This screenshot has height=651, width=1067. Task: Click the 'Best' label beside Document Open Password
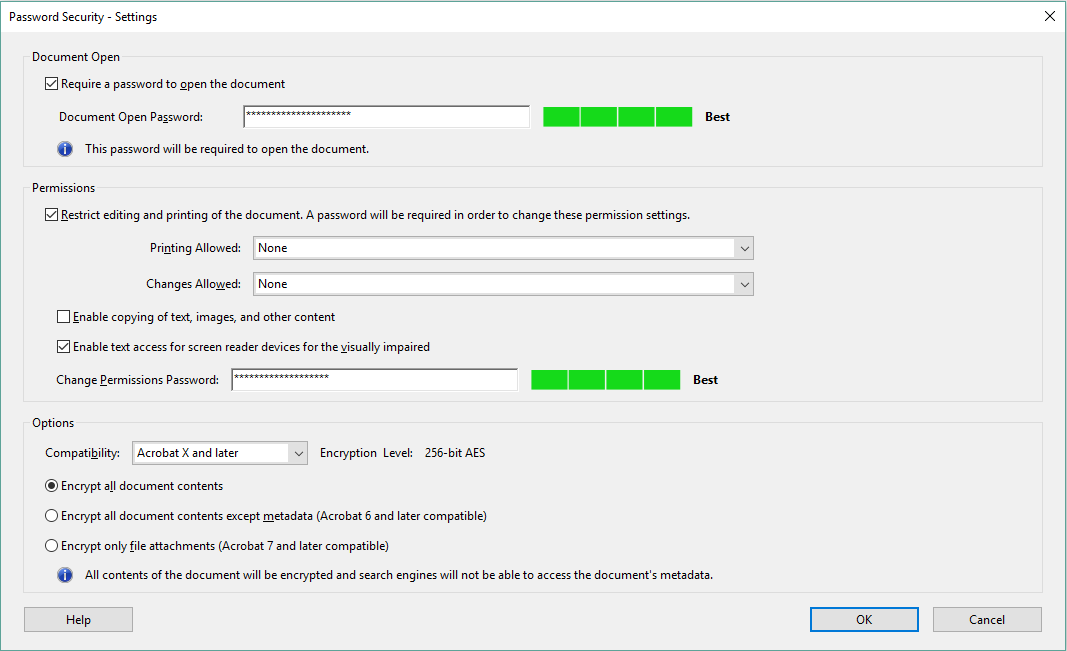click(x=717, y=117)
